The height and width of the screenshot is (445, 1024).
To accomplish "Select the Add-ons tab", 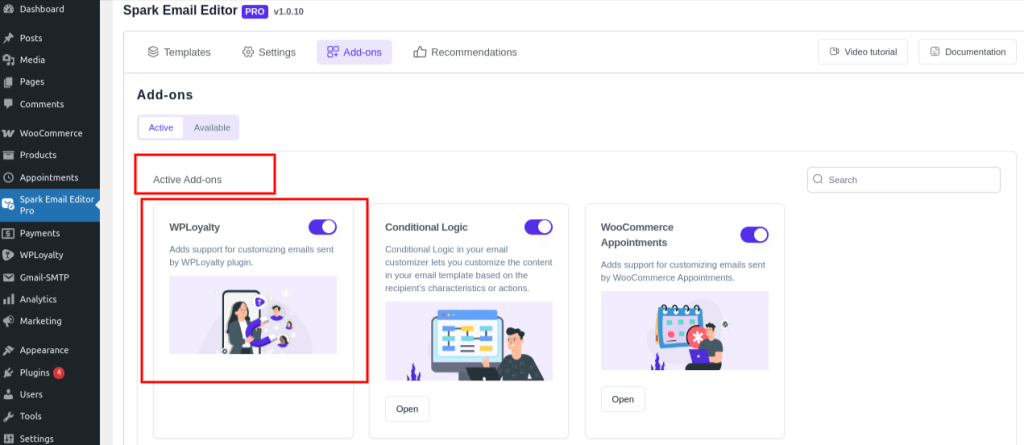I will 355,52.
